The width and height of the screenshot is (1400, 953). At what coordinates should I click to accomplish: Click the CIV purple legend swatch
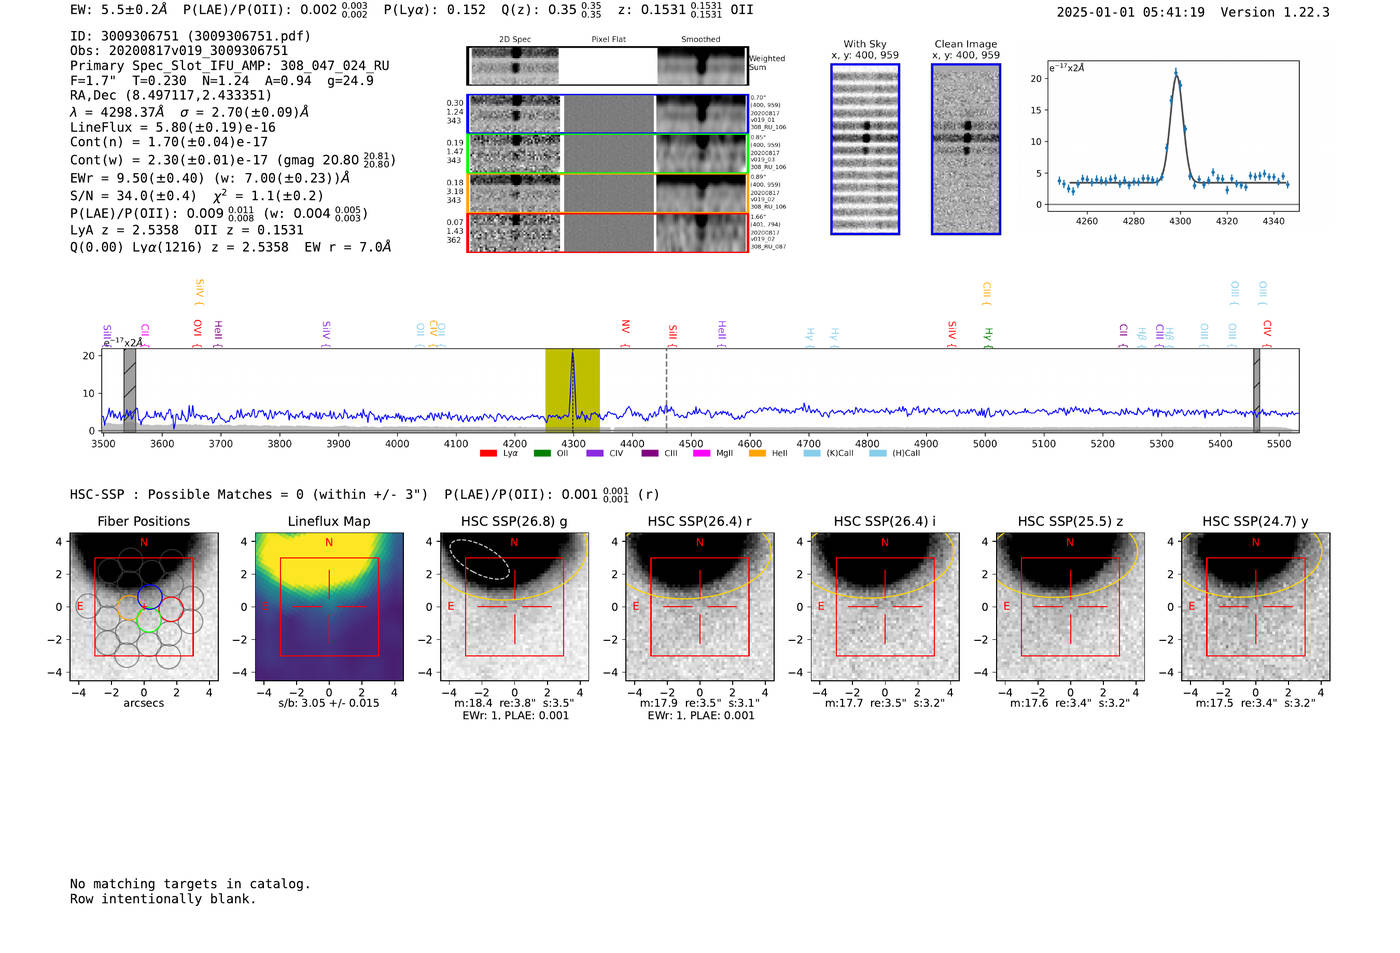point(595,454)
